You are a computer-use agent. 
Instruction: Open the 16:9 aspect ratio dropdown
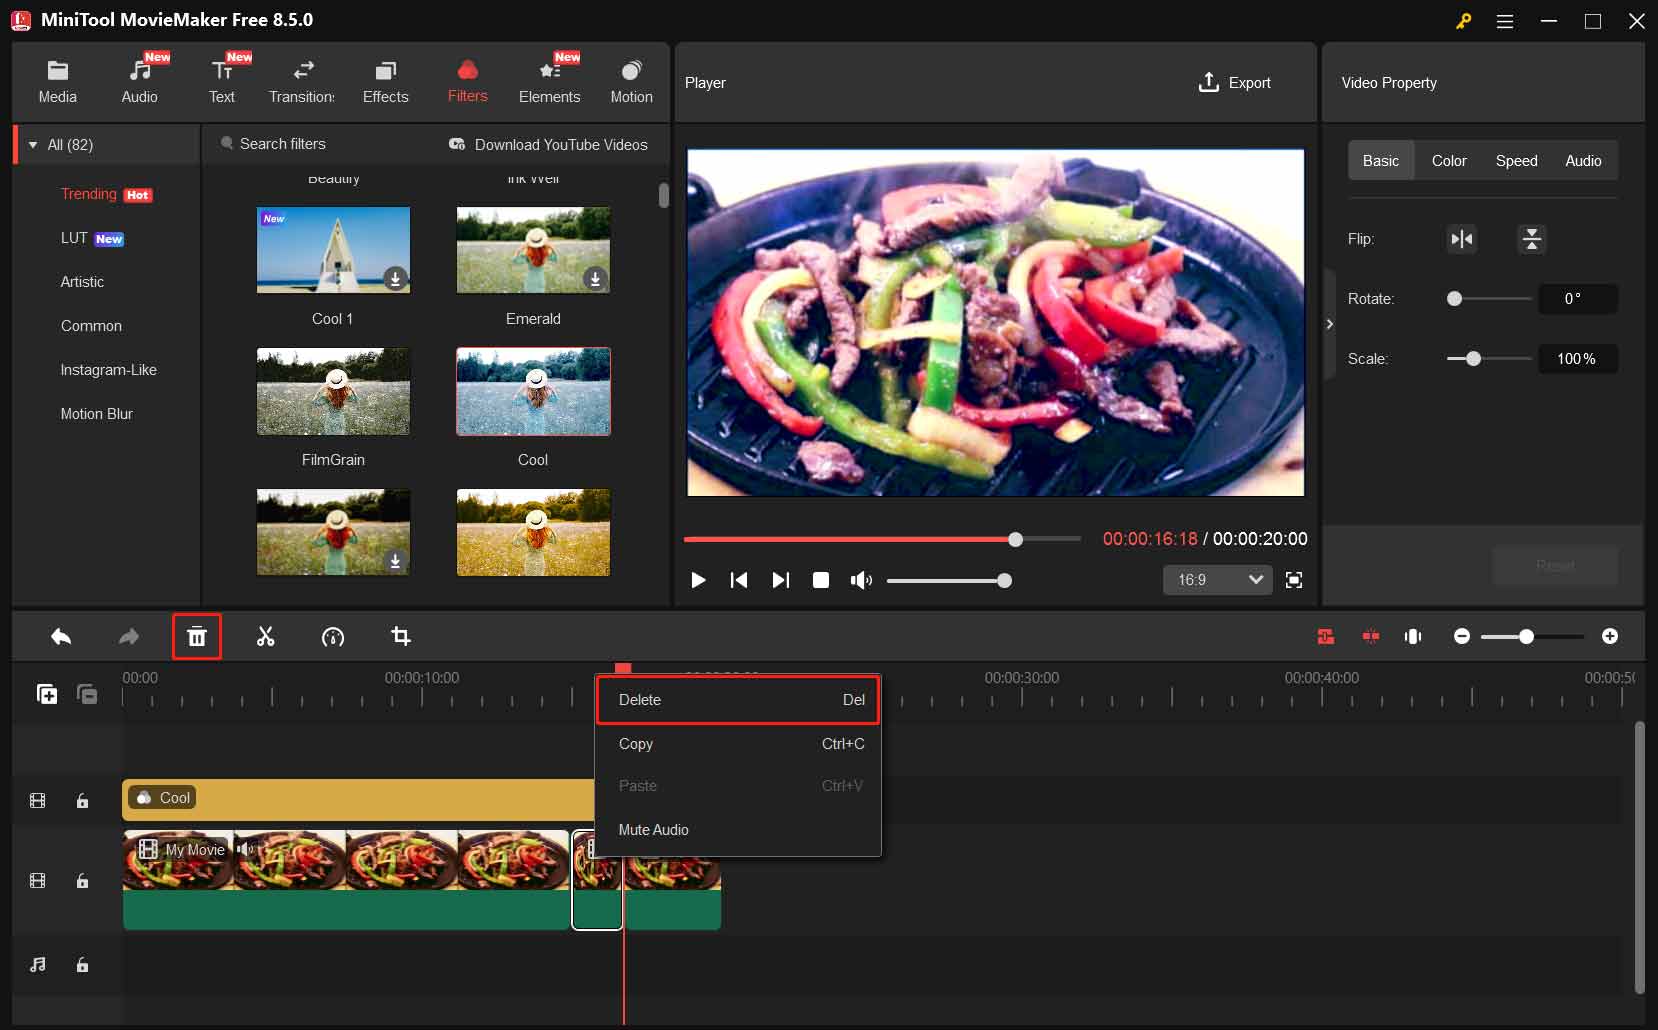coord(1216,580)
